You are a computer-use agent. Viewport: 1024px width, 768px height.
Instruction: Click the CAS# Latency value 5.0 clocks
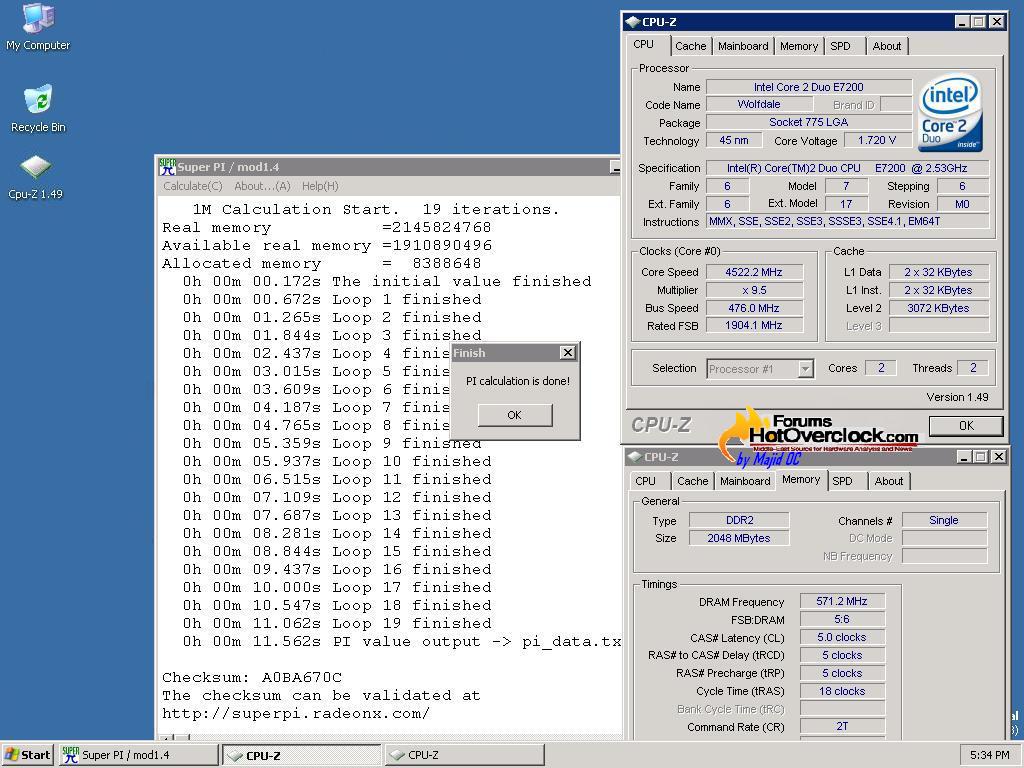842,637
